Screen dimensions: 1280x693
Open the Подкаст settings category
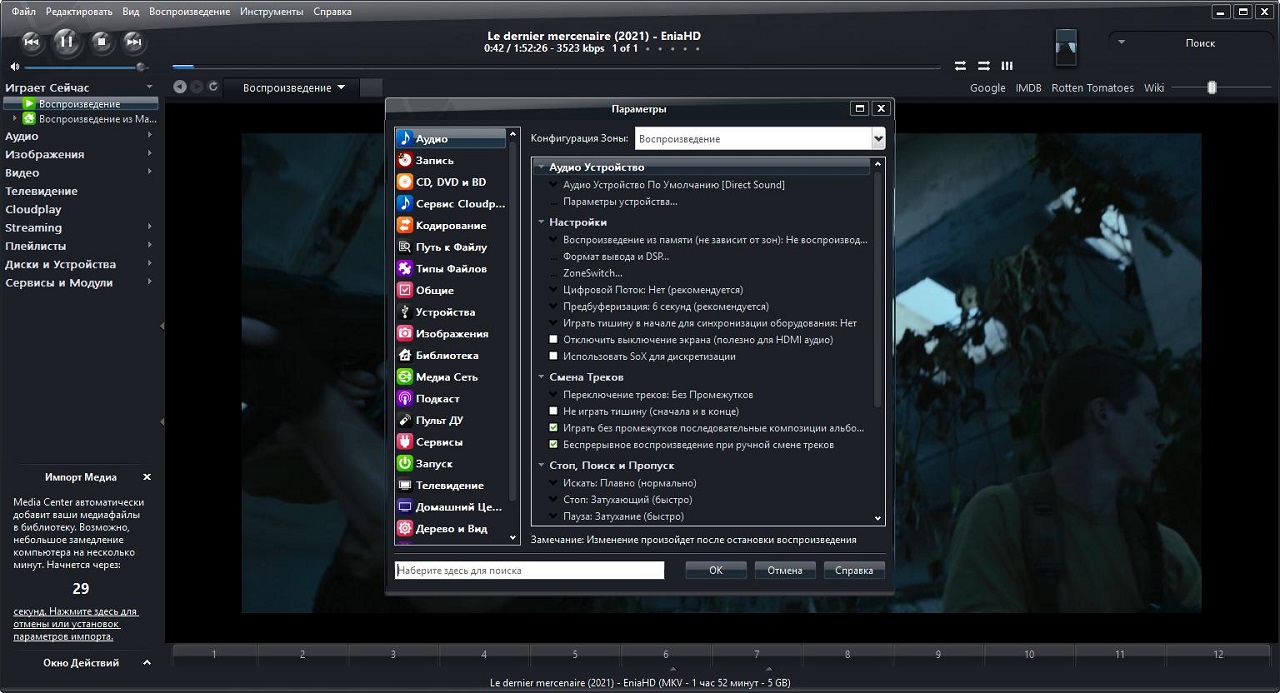[437, 399]
